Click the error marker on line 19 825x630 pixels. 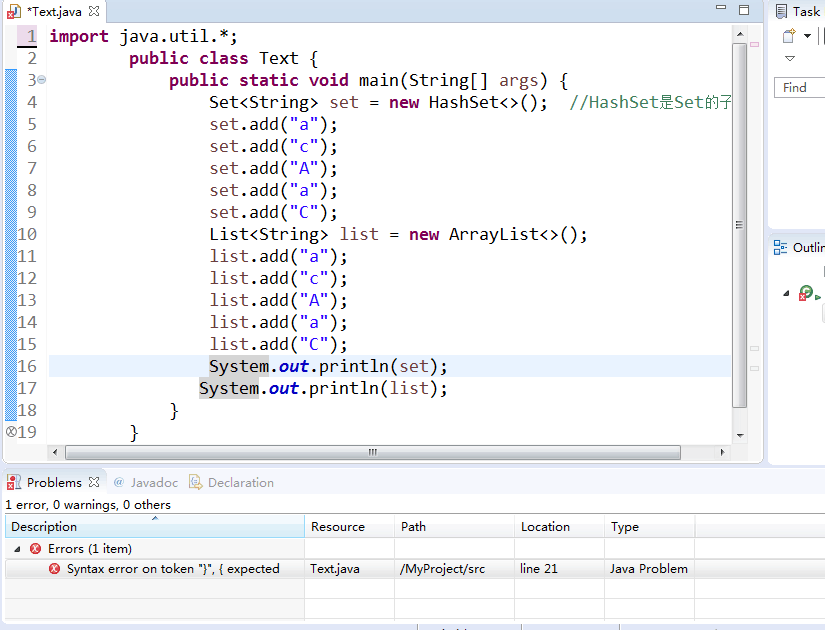pos(11,432)
